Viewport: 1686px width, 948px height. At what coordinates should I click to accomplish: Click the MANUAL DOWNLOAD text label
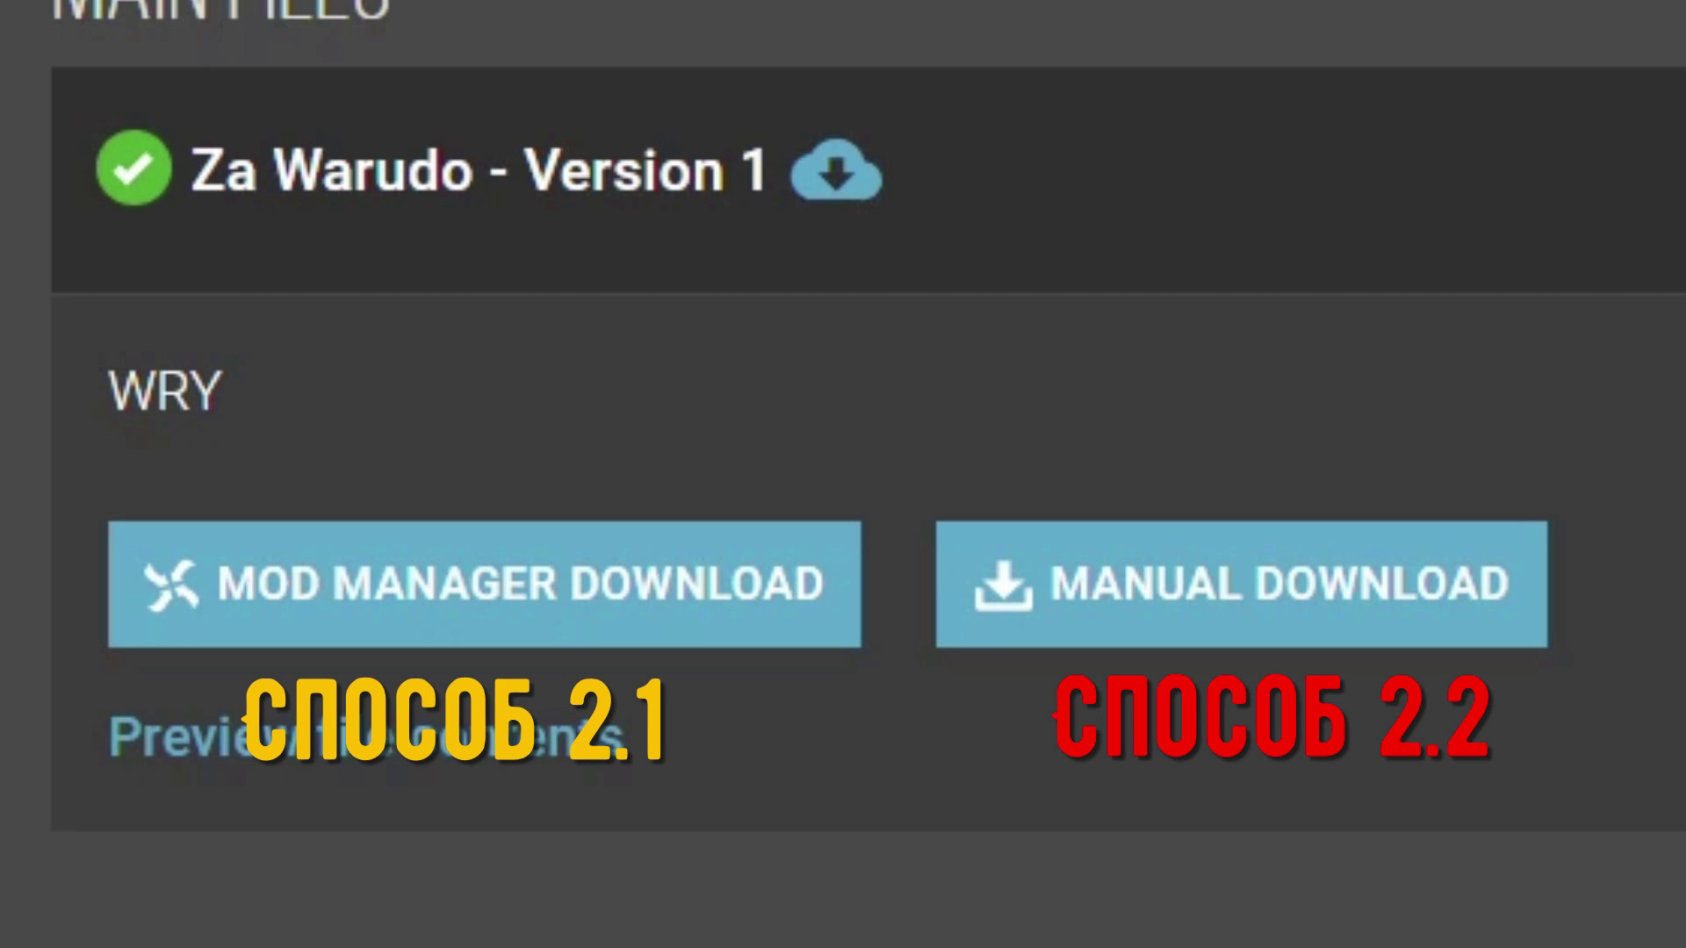(1279, 584)
